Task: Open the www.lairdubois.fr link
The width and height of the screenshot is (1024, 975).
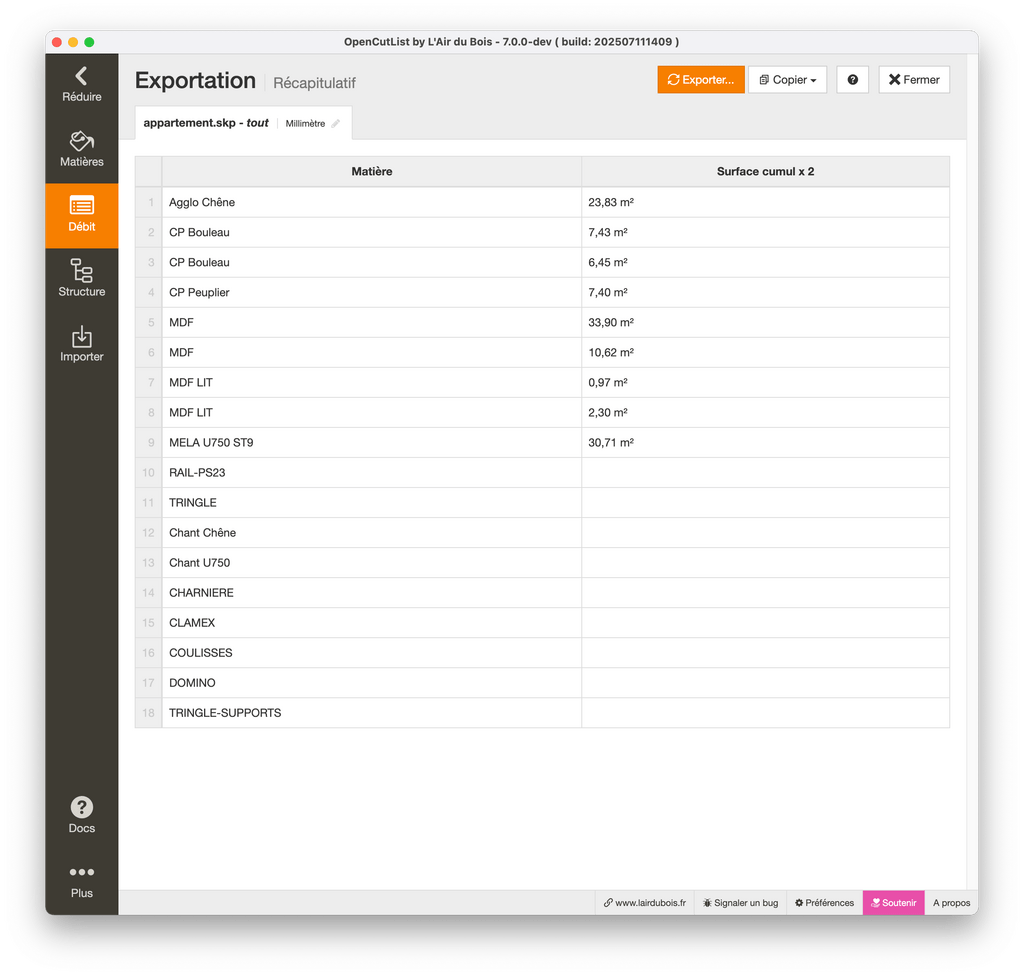Action: pos(645,903)
